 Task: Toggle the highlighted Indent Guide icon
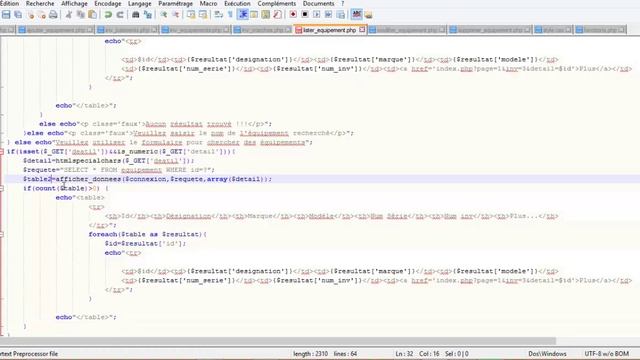(x=242, y=15)
